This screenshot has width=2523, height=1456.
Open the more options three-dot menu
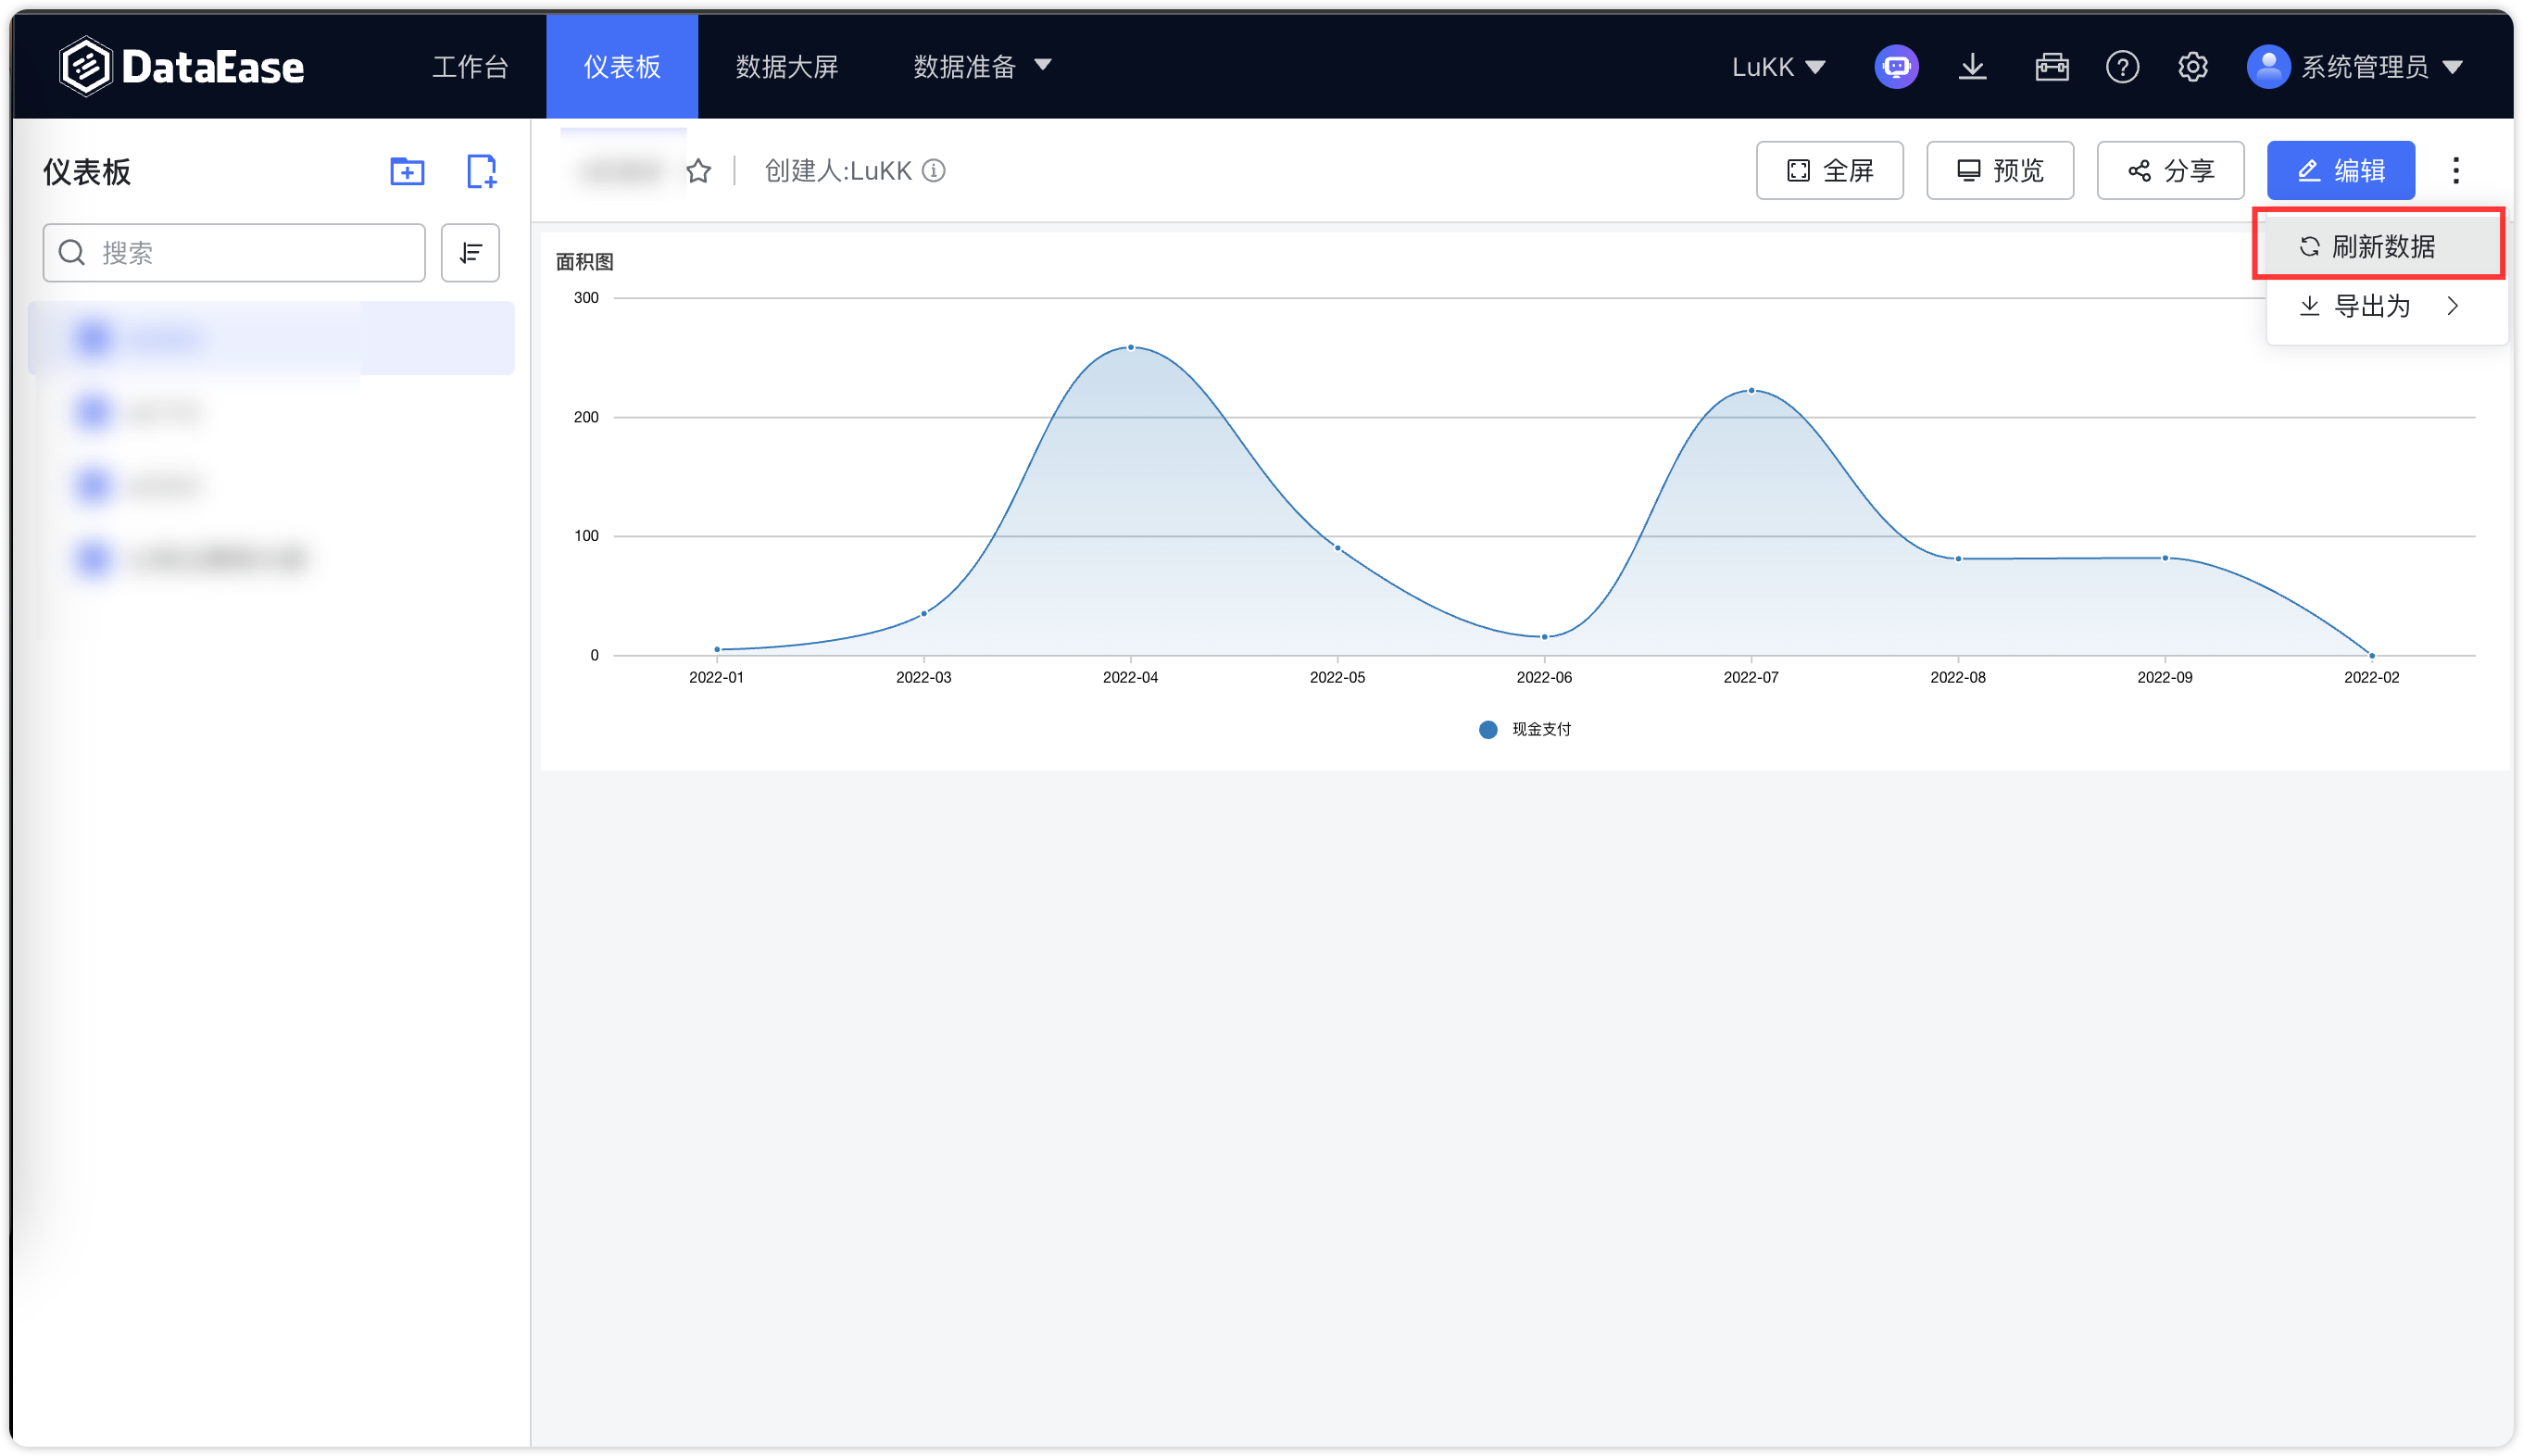pyautogui.click(x=2455, y=170)
